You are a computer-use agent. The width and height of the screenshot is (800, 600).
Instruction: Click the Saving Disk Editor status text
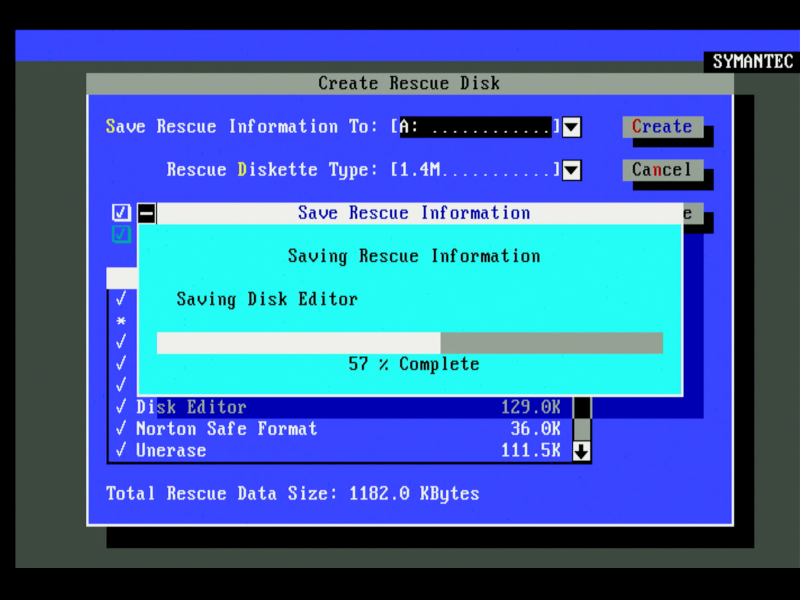[x=267, y=299]
